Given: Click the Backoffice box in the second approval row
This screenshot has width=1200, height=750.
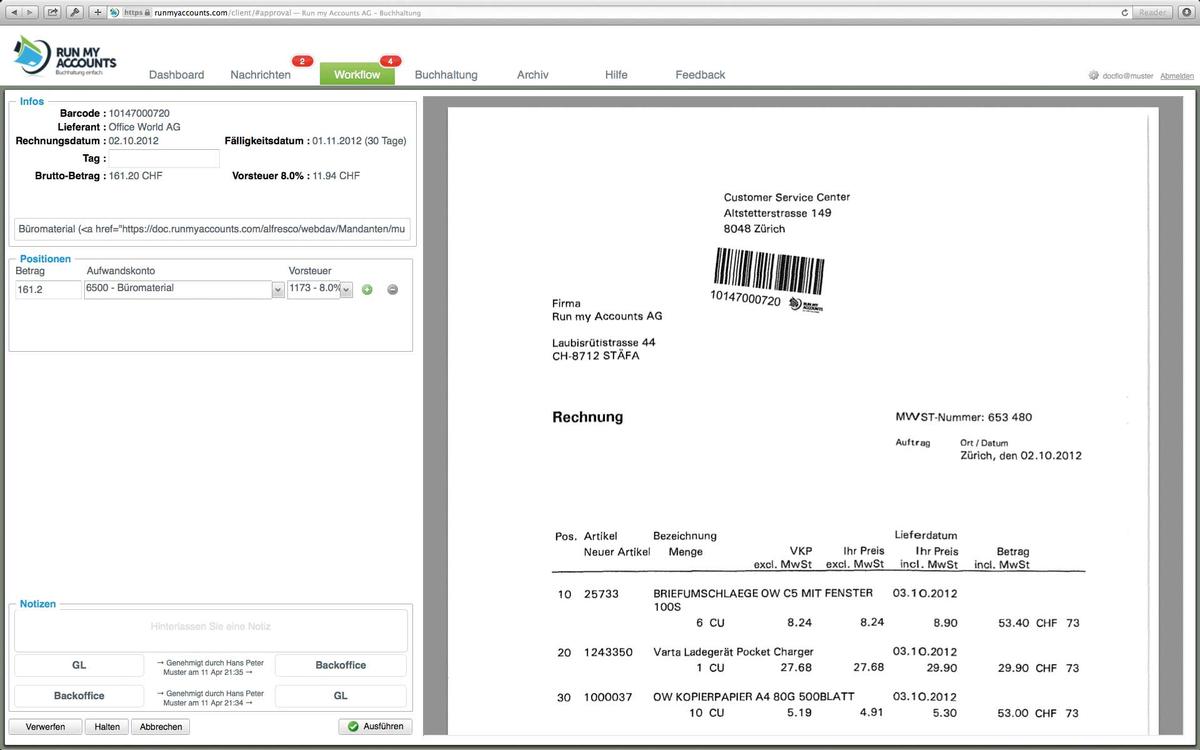Looking at the screenshot, I should (x=79, y=695).
